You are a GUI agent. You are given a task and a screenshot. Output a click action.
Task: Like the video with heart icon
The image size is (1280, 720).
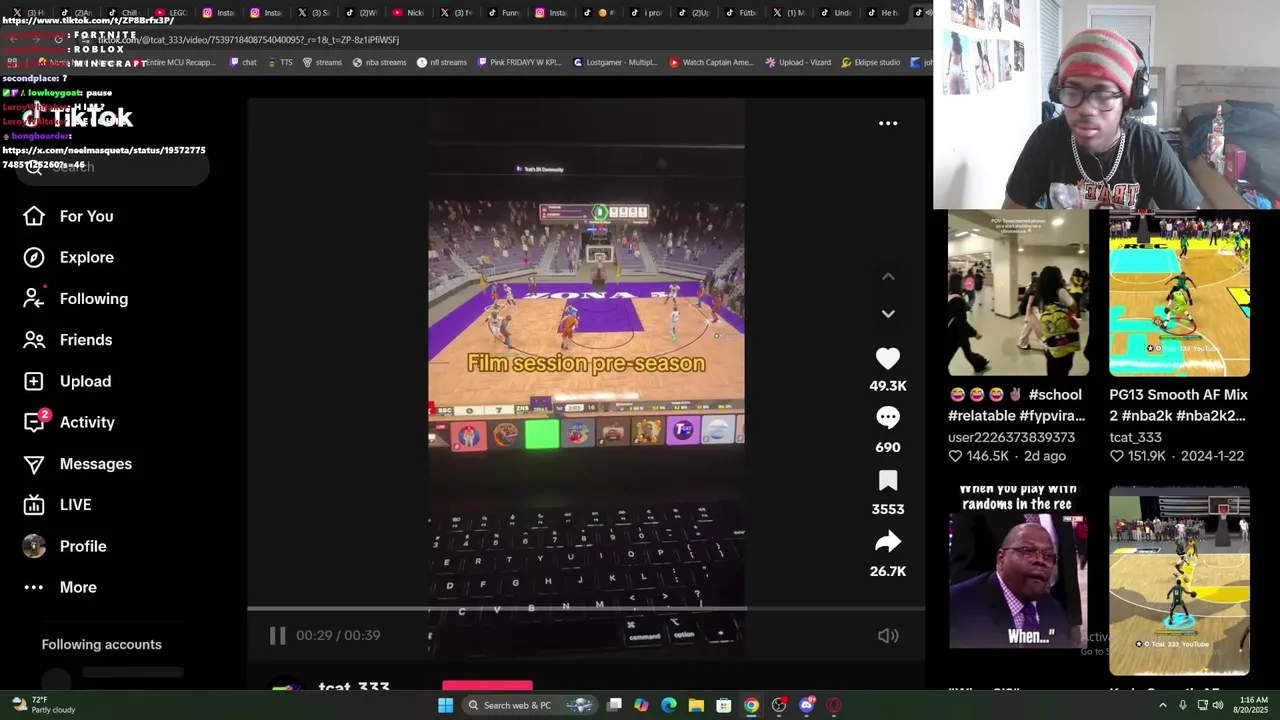click(x=888, y=358)
